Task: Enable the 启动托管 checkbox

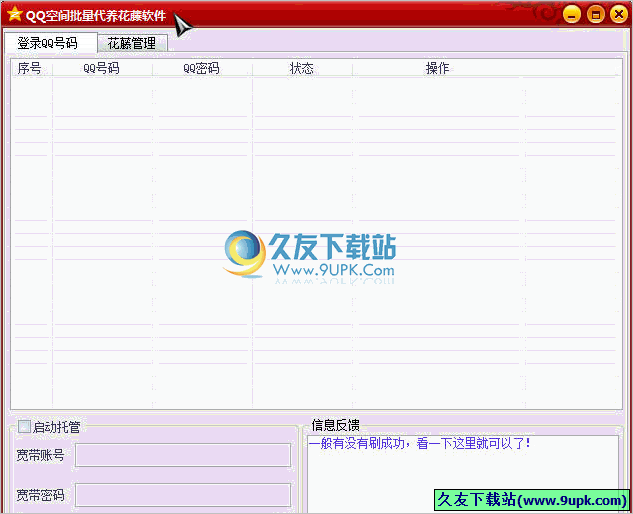Action: coord(24,426)
